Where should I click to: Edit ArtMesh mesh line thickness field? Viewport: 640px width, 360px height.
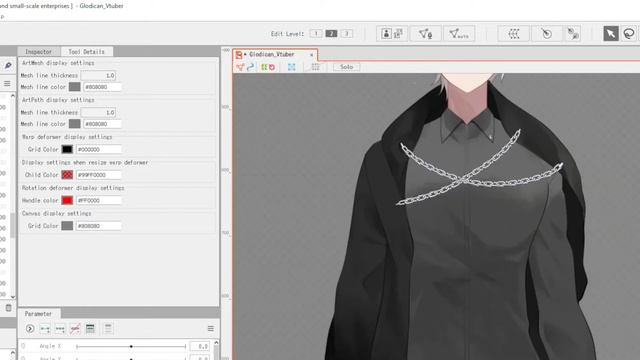[x=98, y=76]
